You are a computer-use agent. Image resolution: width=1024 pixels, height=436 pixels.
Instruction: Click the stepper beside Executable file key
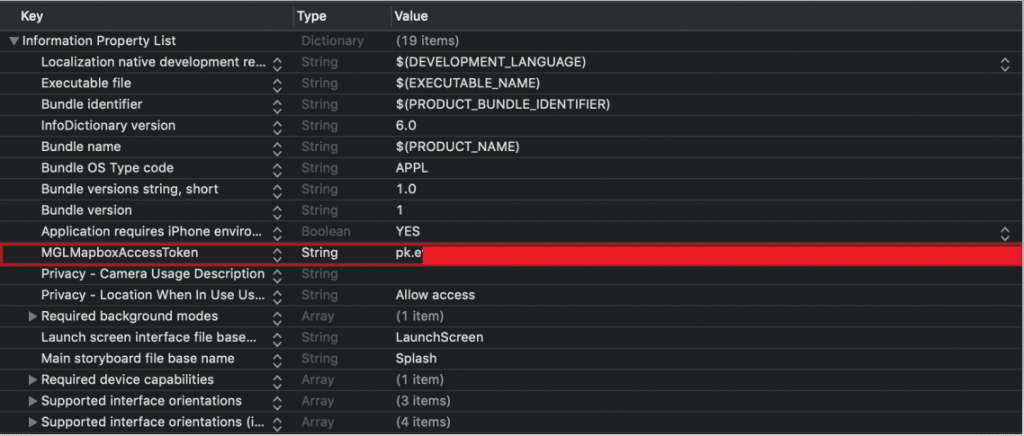277,84
